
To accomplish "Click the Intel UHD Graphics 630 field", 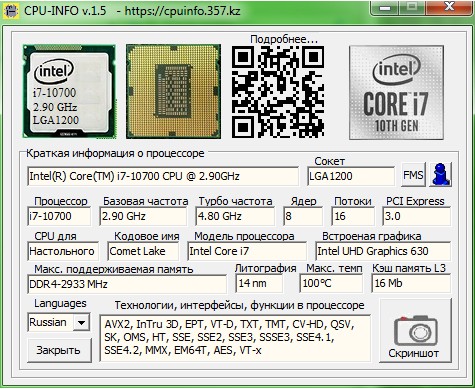I will tap(383, 251).
